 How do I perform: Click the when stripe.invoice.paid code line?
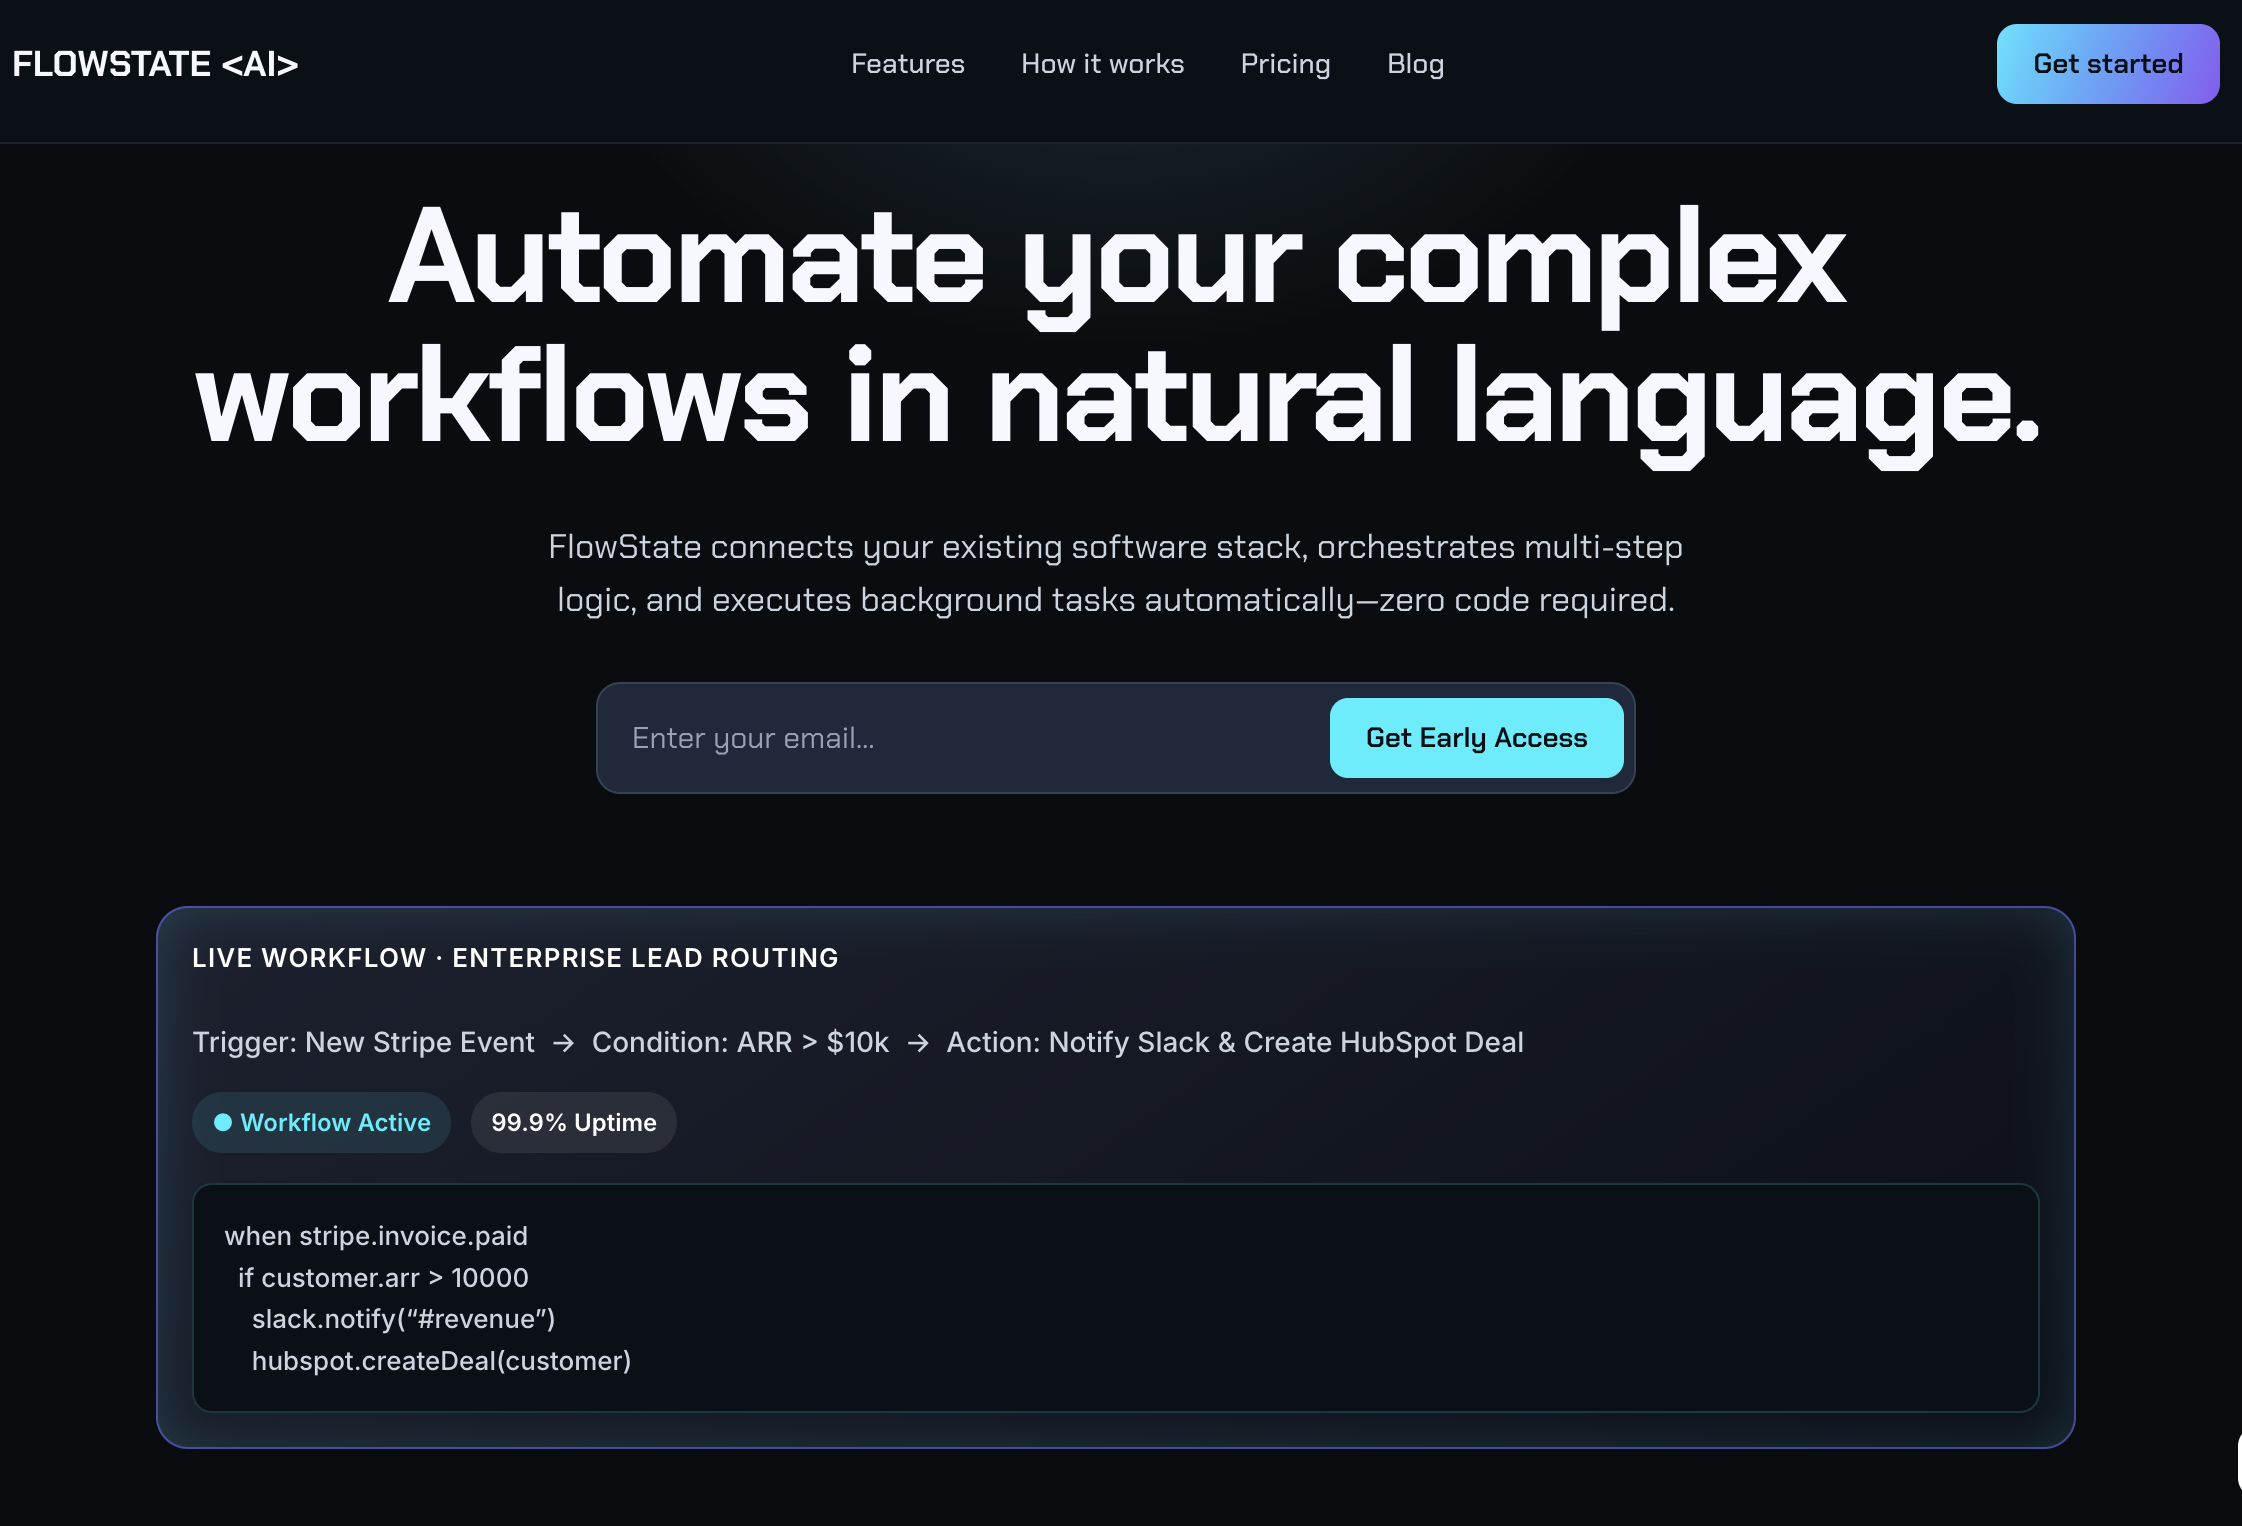[x=376, y=1236]
